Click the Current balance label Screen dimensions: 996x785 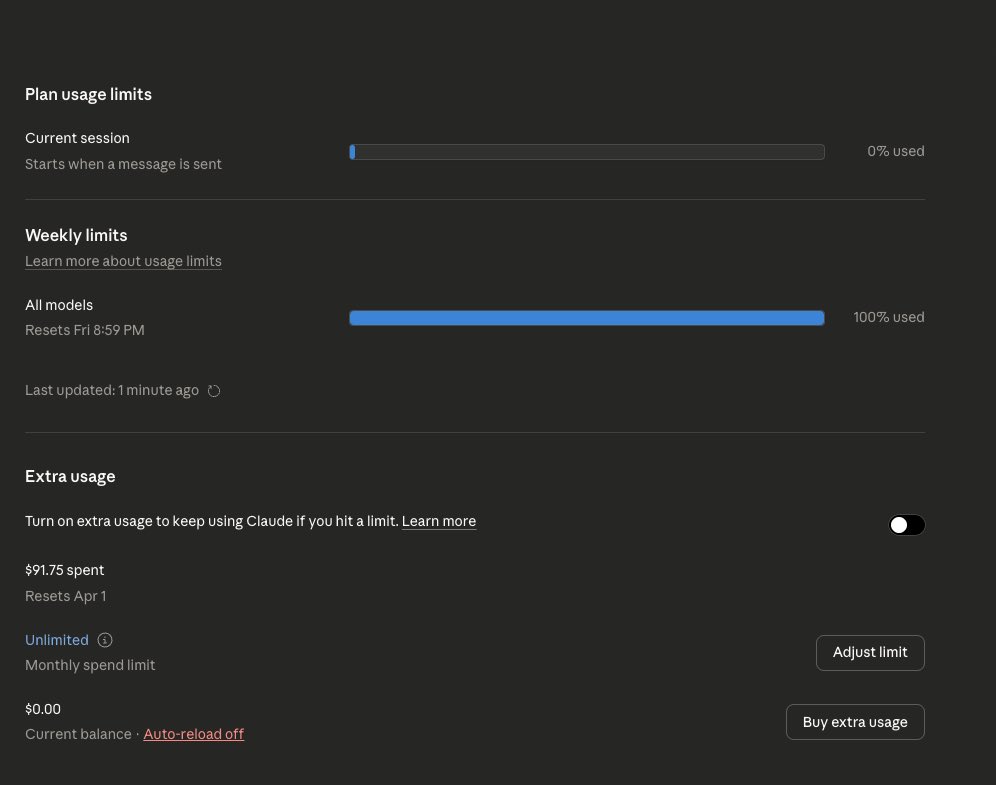click(x=78, y=734)
